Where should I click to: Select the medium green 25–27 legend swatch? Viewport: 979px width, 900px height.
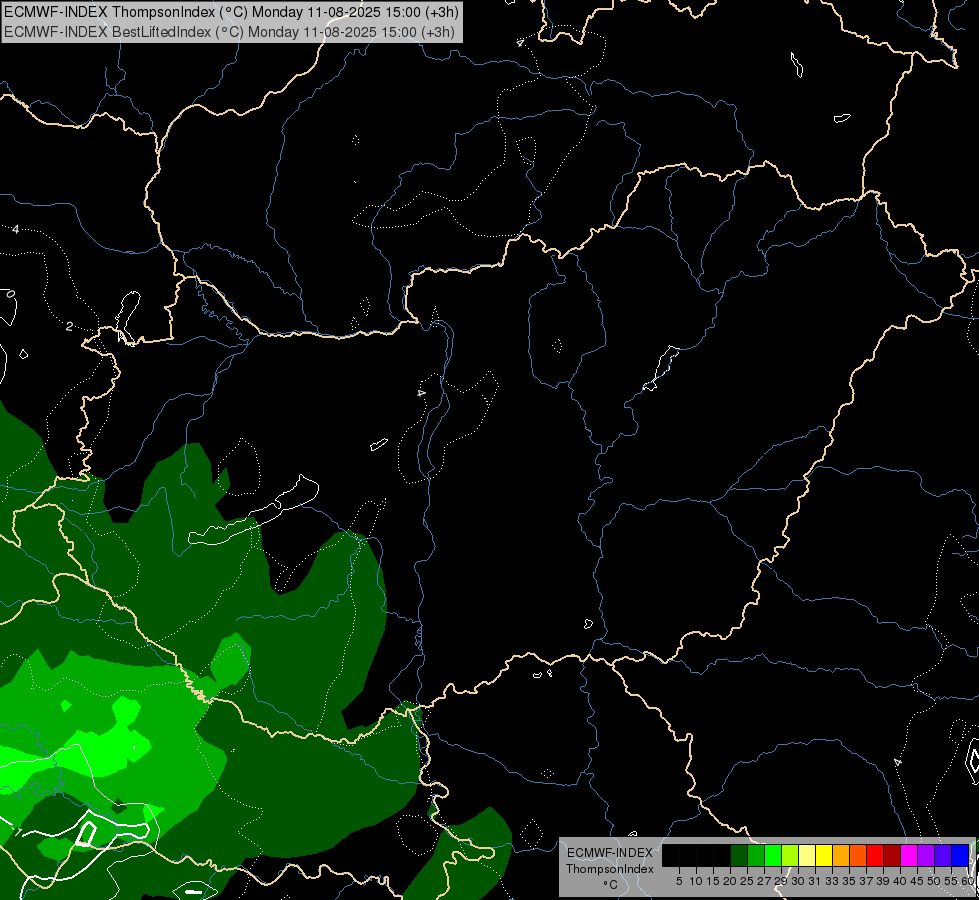point(756,855)
